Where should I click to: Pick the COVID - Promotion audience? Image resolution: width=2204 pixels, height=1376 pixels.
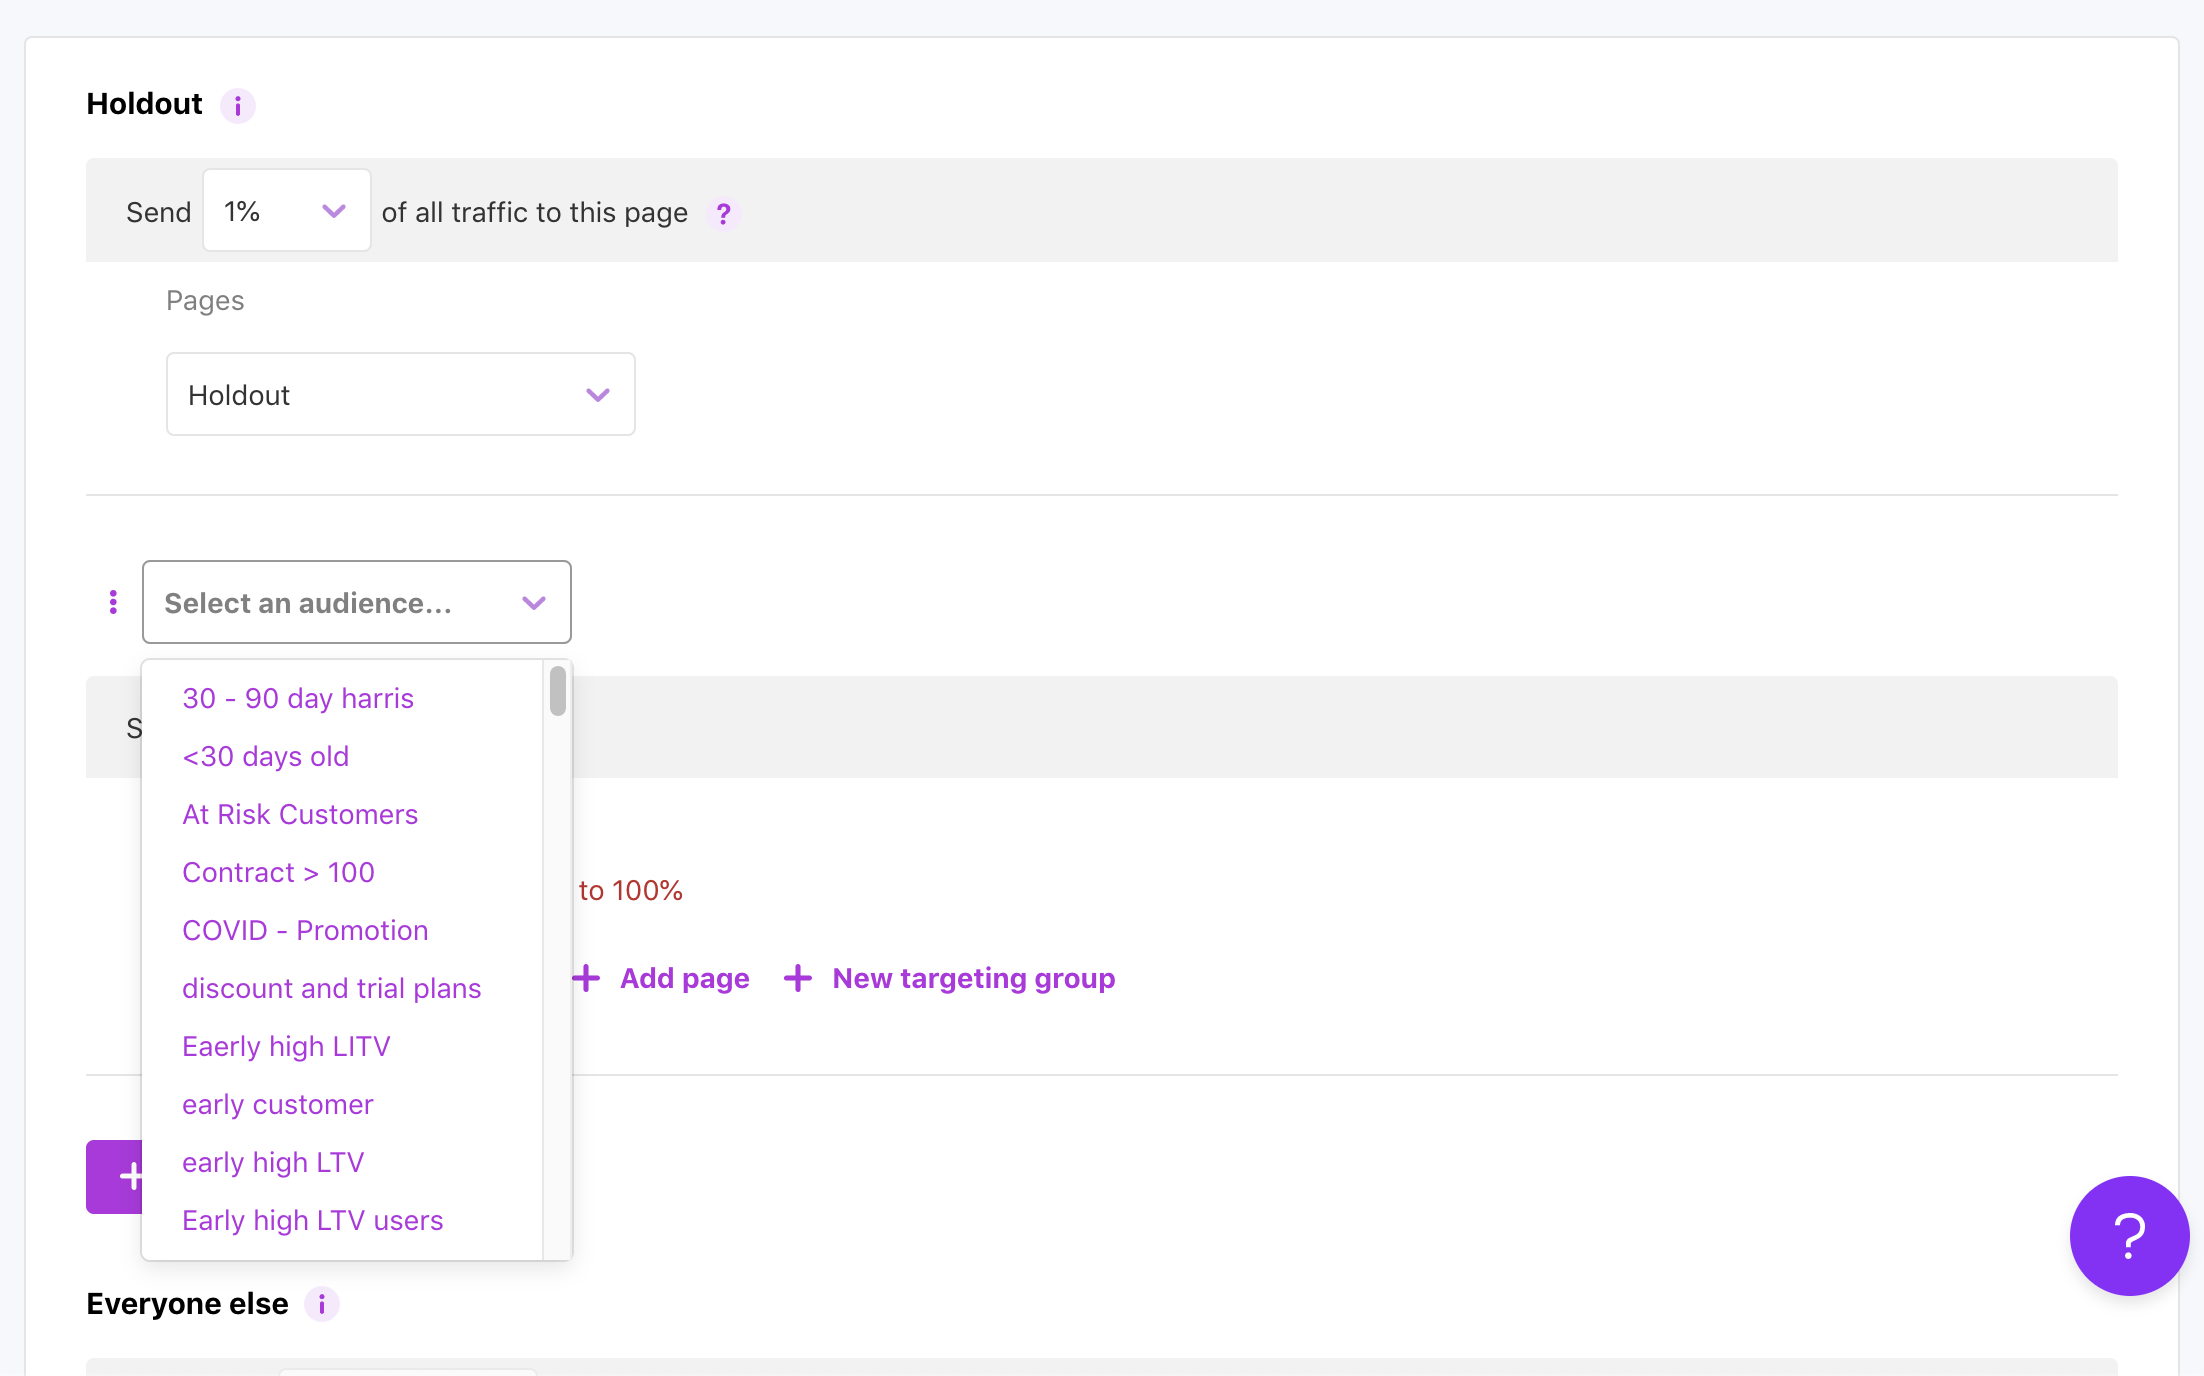[305, 930]
